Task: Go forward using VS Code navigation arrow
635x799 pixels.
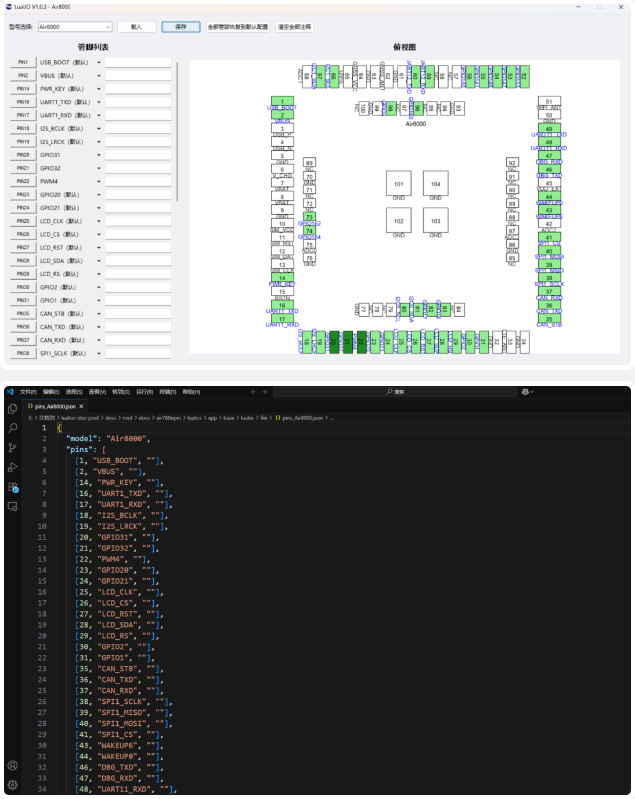Action: point(264,392)
